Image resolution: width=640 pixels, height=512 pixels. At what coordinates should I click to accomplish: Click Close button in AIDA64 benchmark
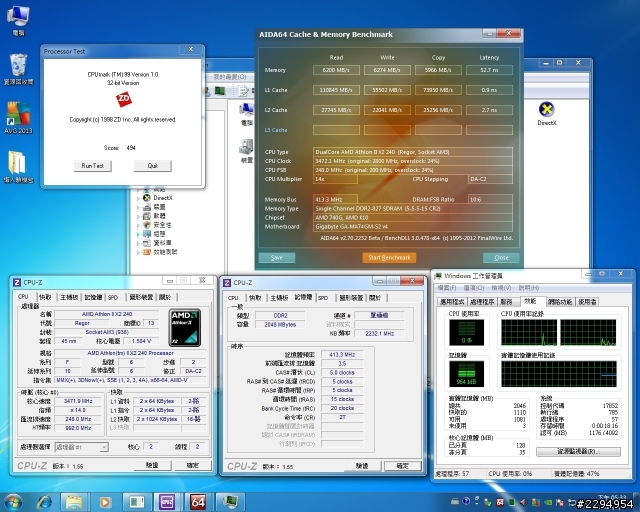(501, 258)
